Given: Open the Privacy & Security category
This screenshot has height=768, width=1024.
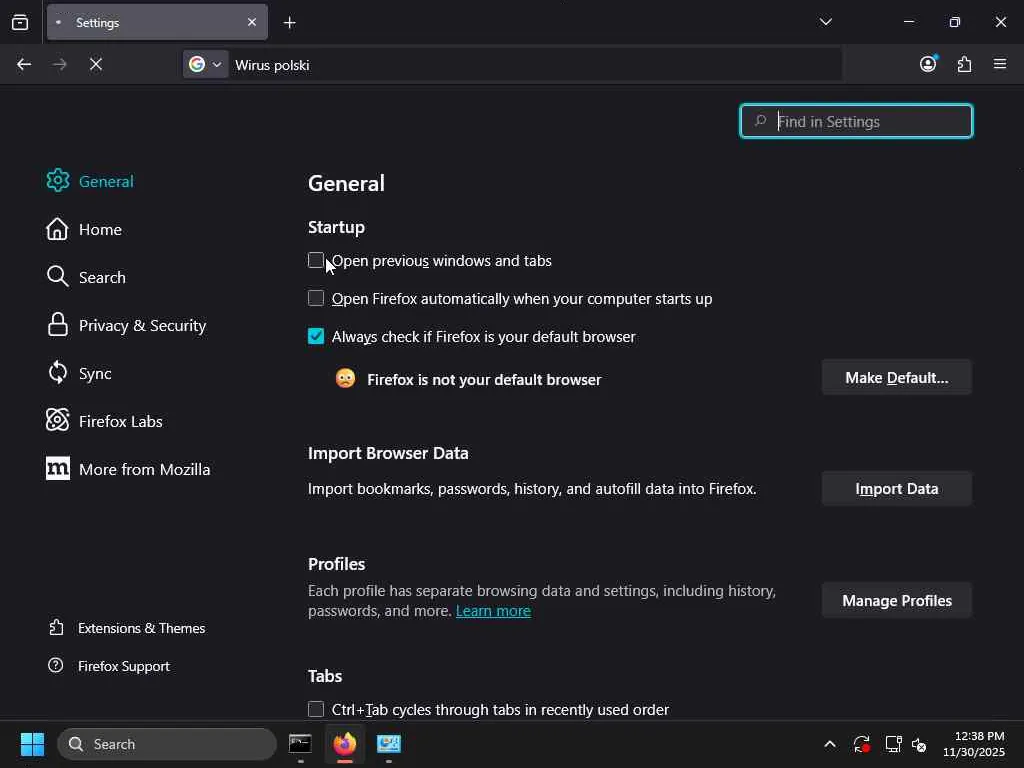Looking at the screenshot, I should 126,325.
